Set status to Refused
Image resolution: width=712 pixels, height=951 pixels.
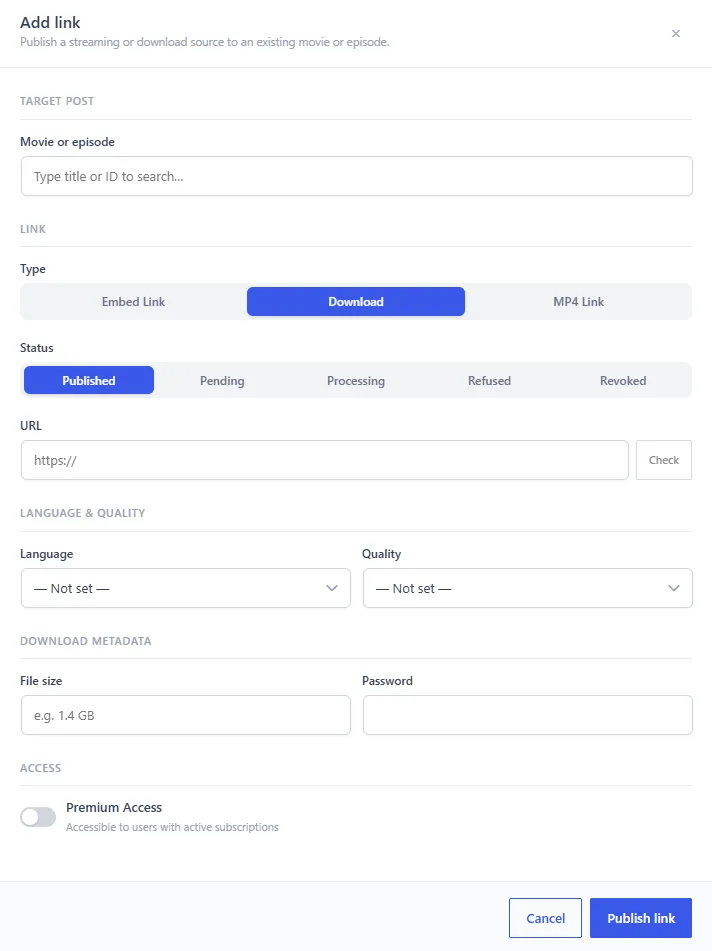(x=489, y=380)
